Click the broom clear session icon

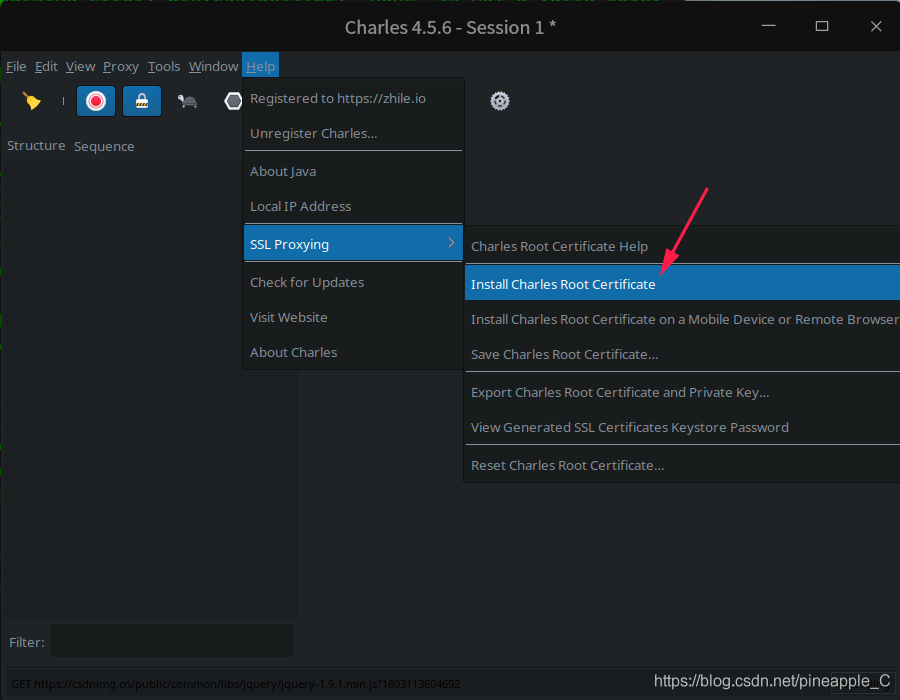pyautogui.click(x=32, y=101)
